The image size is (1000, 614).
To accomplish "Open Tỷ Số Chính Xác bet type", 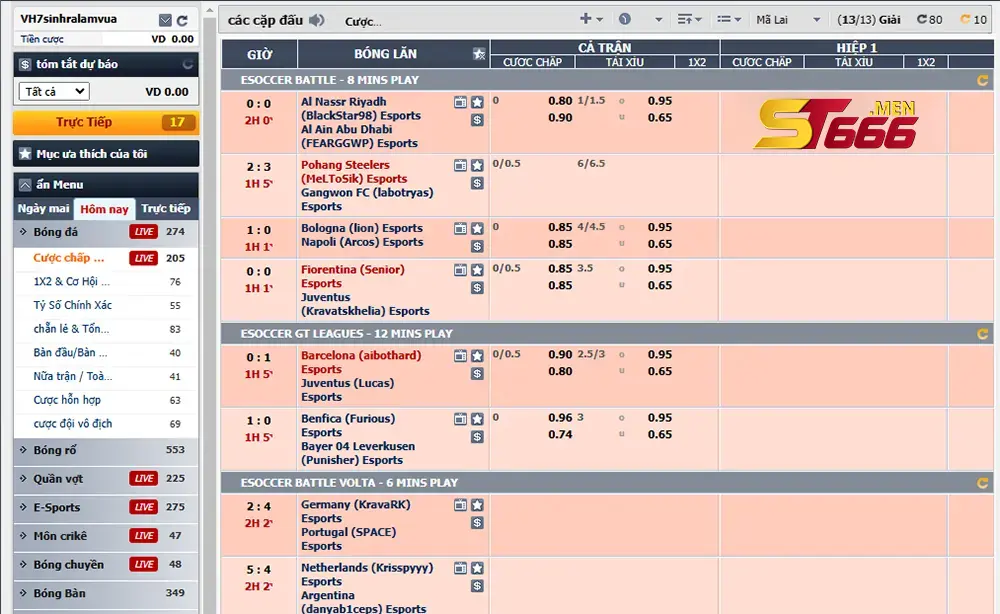I will [x=73, y=305].
